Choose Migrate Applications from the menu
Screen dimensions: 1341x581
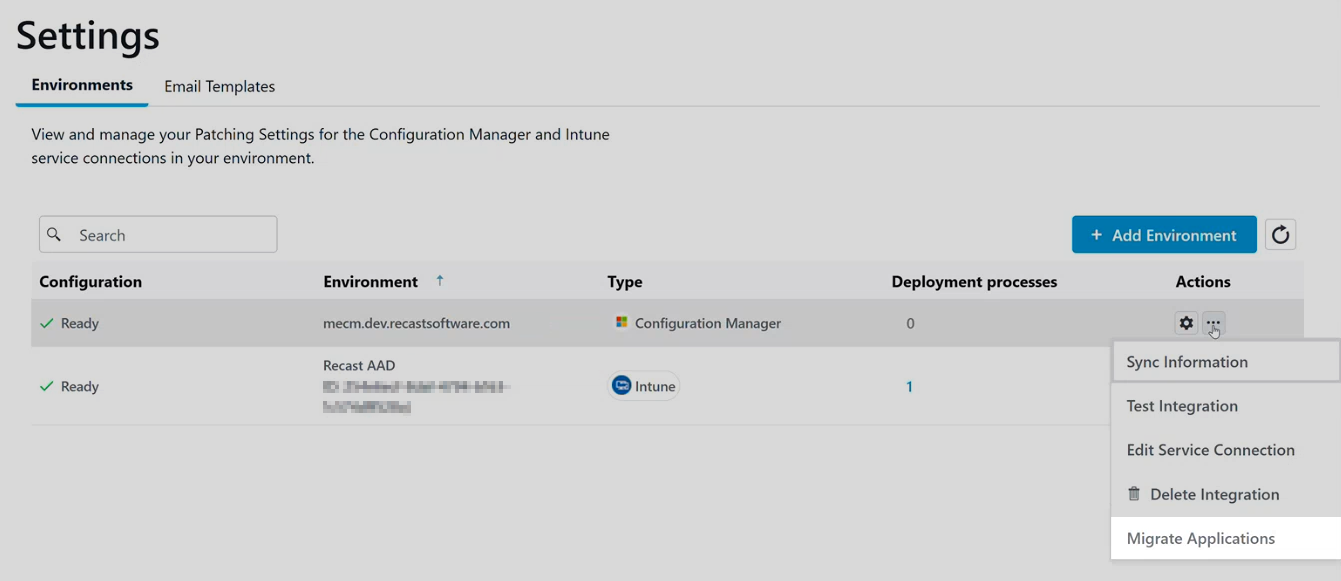point(1200,538)
